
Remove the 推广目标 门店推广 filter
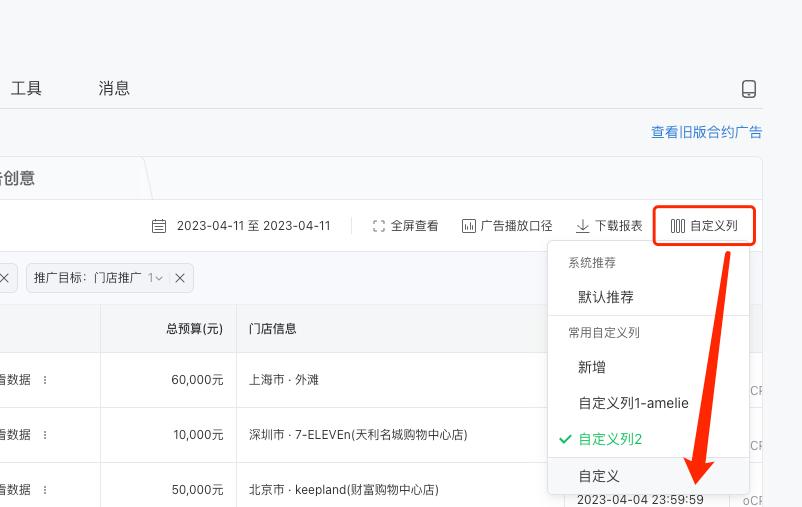(x=180, y=278)
